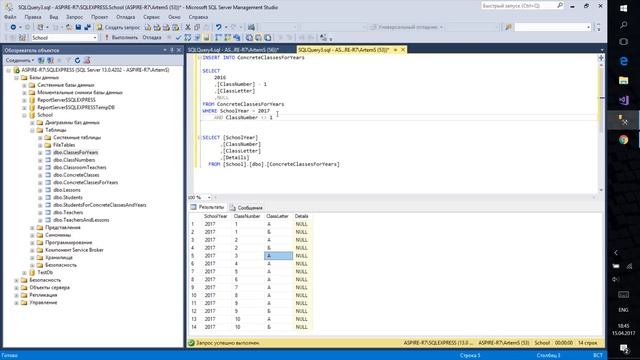This screenshot has height=360, width=640.
Task: Open Google Chrome from taskbar
Action: click(624, 140)
